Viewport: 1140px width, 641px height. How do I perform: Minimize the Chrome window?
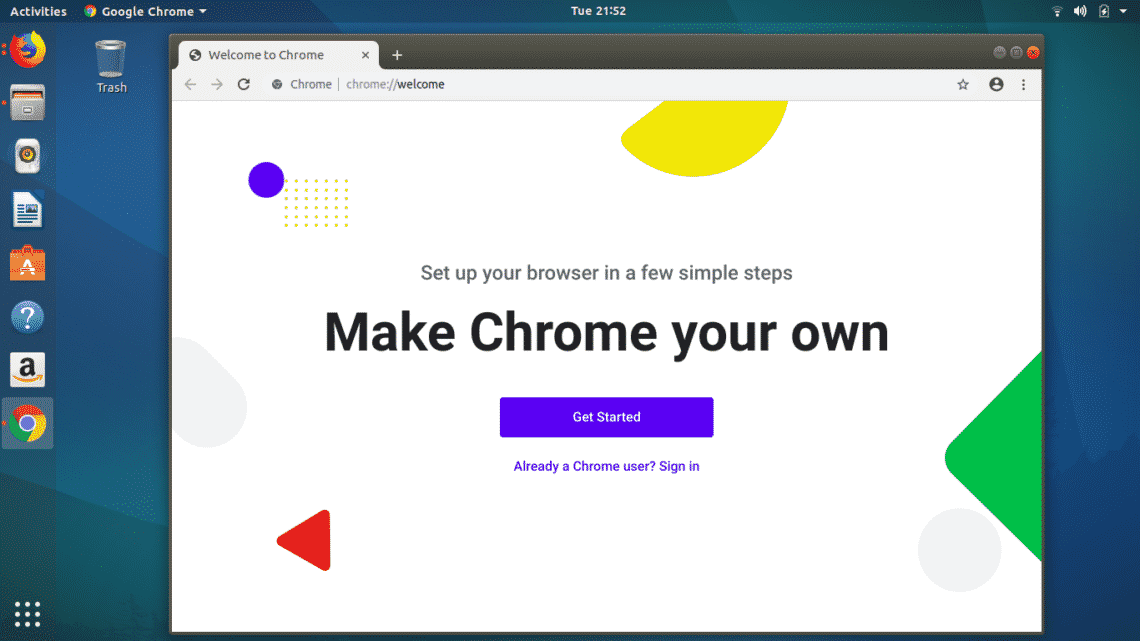click(x=1000, y=52)
